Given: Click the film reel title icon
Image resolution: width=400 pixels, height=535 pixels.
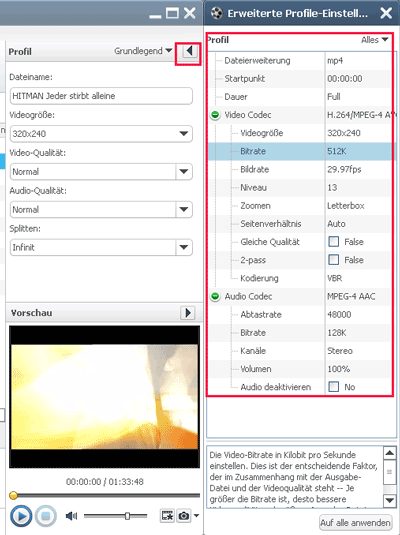Looking at the screenshot, I should (x=217, y=13).
